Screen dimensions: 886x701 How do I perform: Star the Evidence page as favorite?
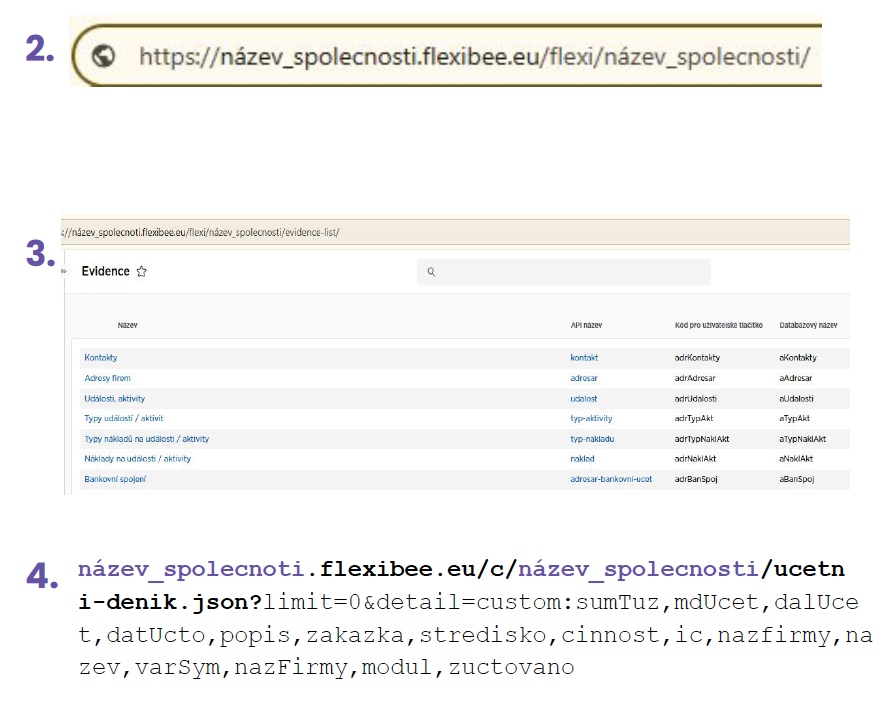pyautogui.click(x=142, y=272)
